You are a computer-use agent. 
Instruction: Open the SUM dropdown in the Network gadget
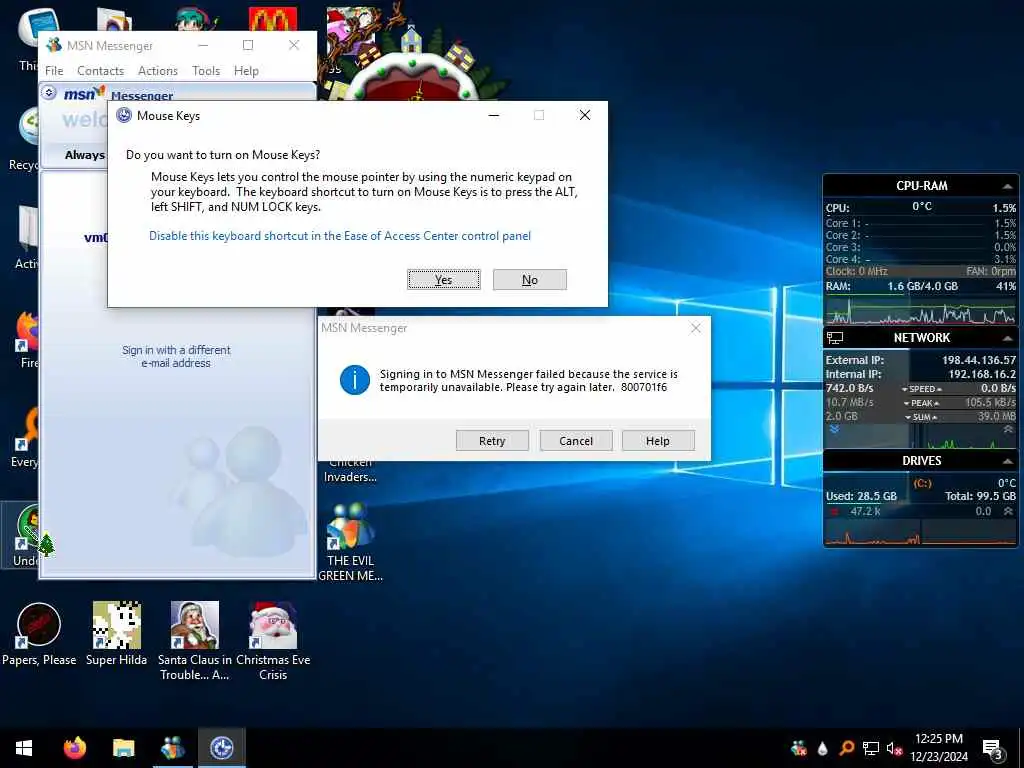click(x=921, y=417)
